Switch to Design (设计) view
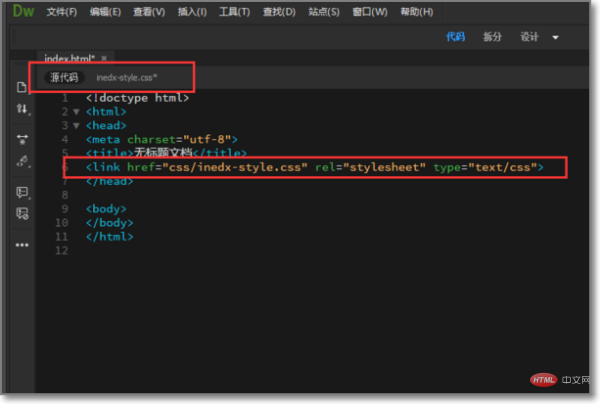Screen dimensions: 600x404 [529, 37]
